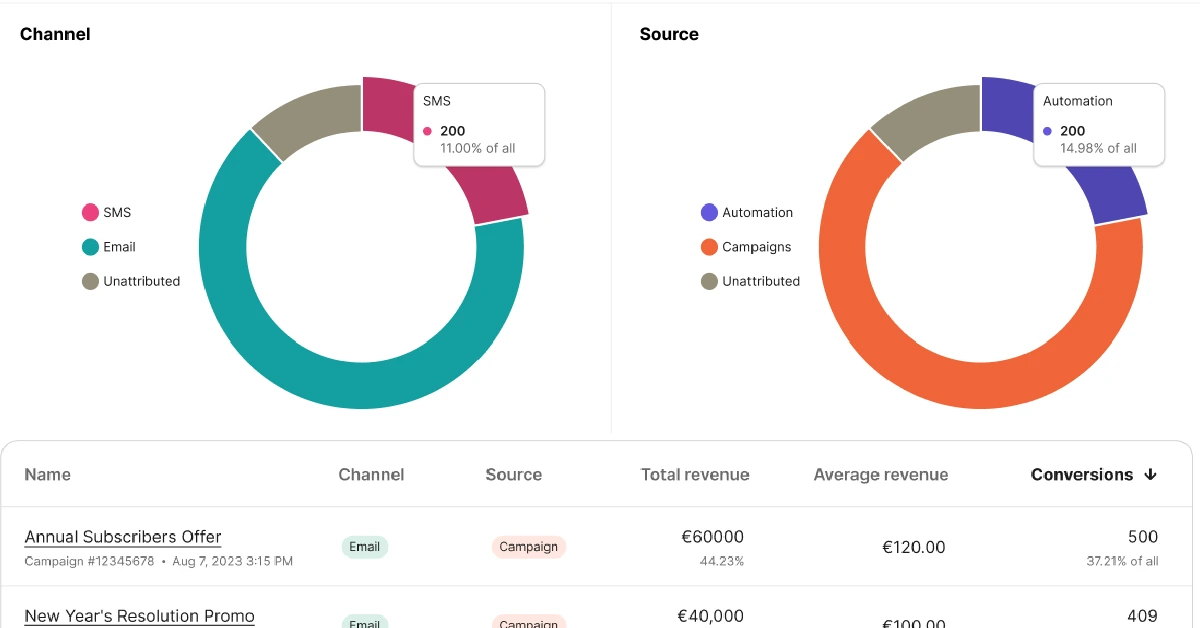The width and height of the screenshot is (1200, 628).
Task: Click the teal Email legend dot
Action: (91, 247)
